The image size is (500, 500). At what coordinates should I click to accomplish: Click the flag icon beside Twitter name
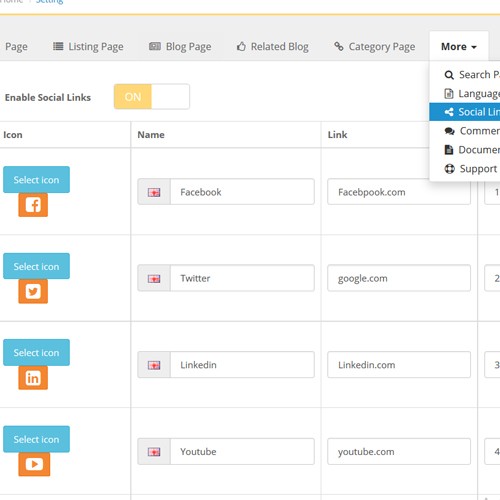(x=154, y=278)
